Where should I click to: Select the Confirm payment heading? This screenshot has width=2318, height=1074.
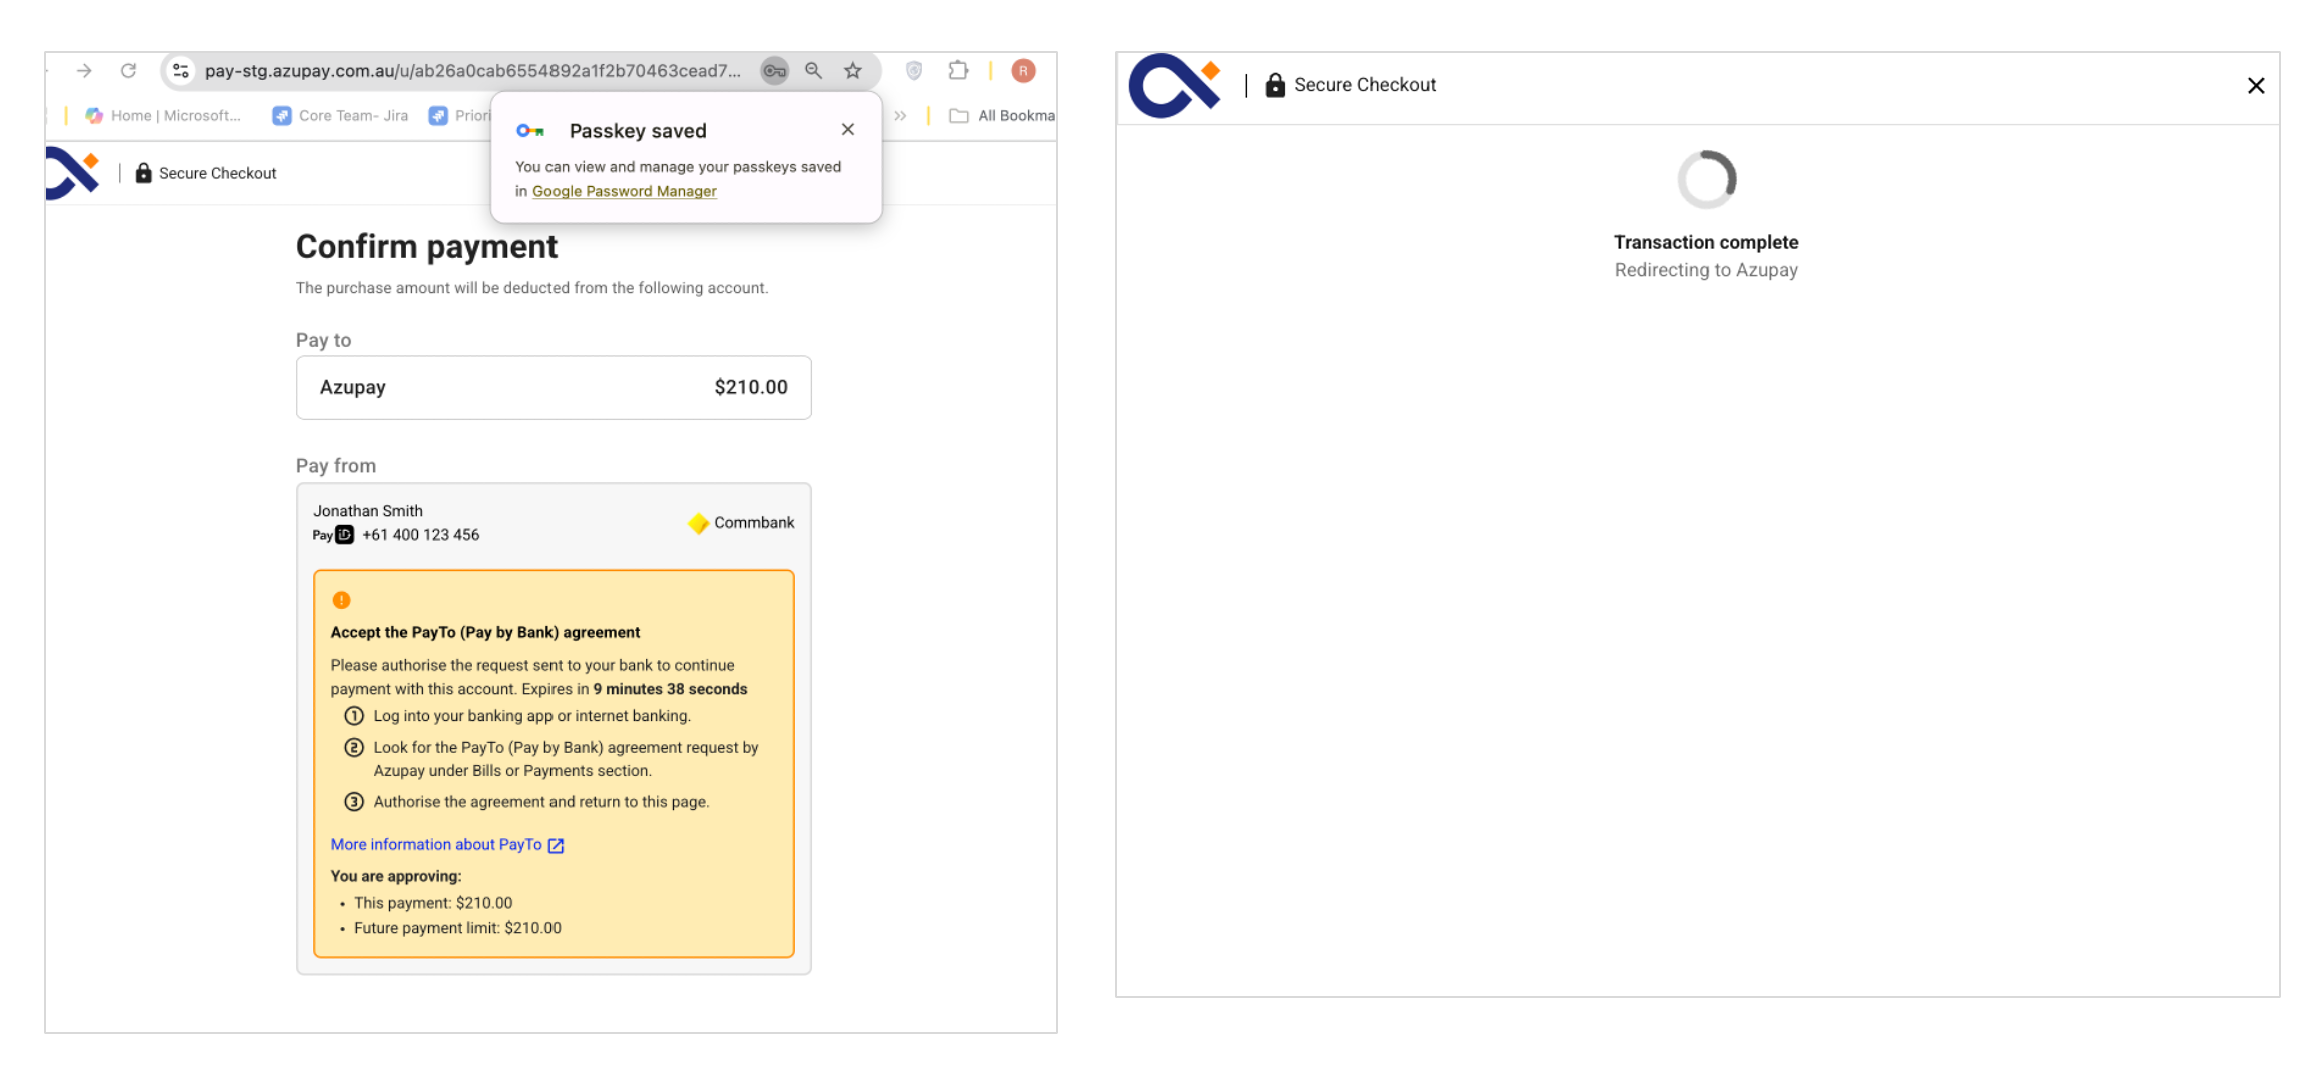(427, 246)
